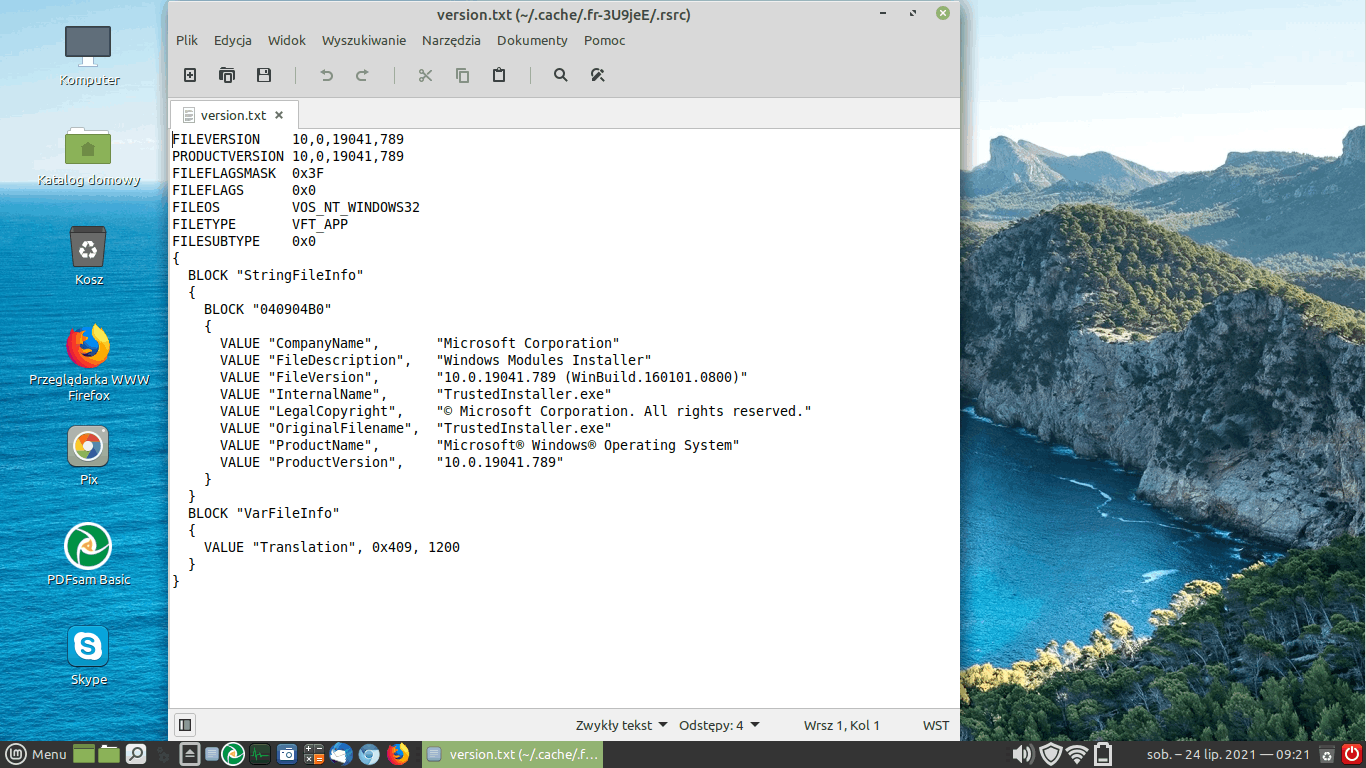Click the BLOCK "StringFileInfo" line
1366x768 pixels.
tap(276, 275)
